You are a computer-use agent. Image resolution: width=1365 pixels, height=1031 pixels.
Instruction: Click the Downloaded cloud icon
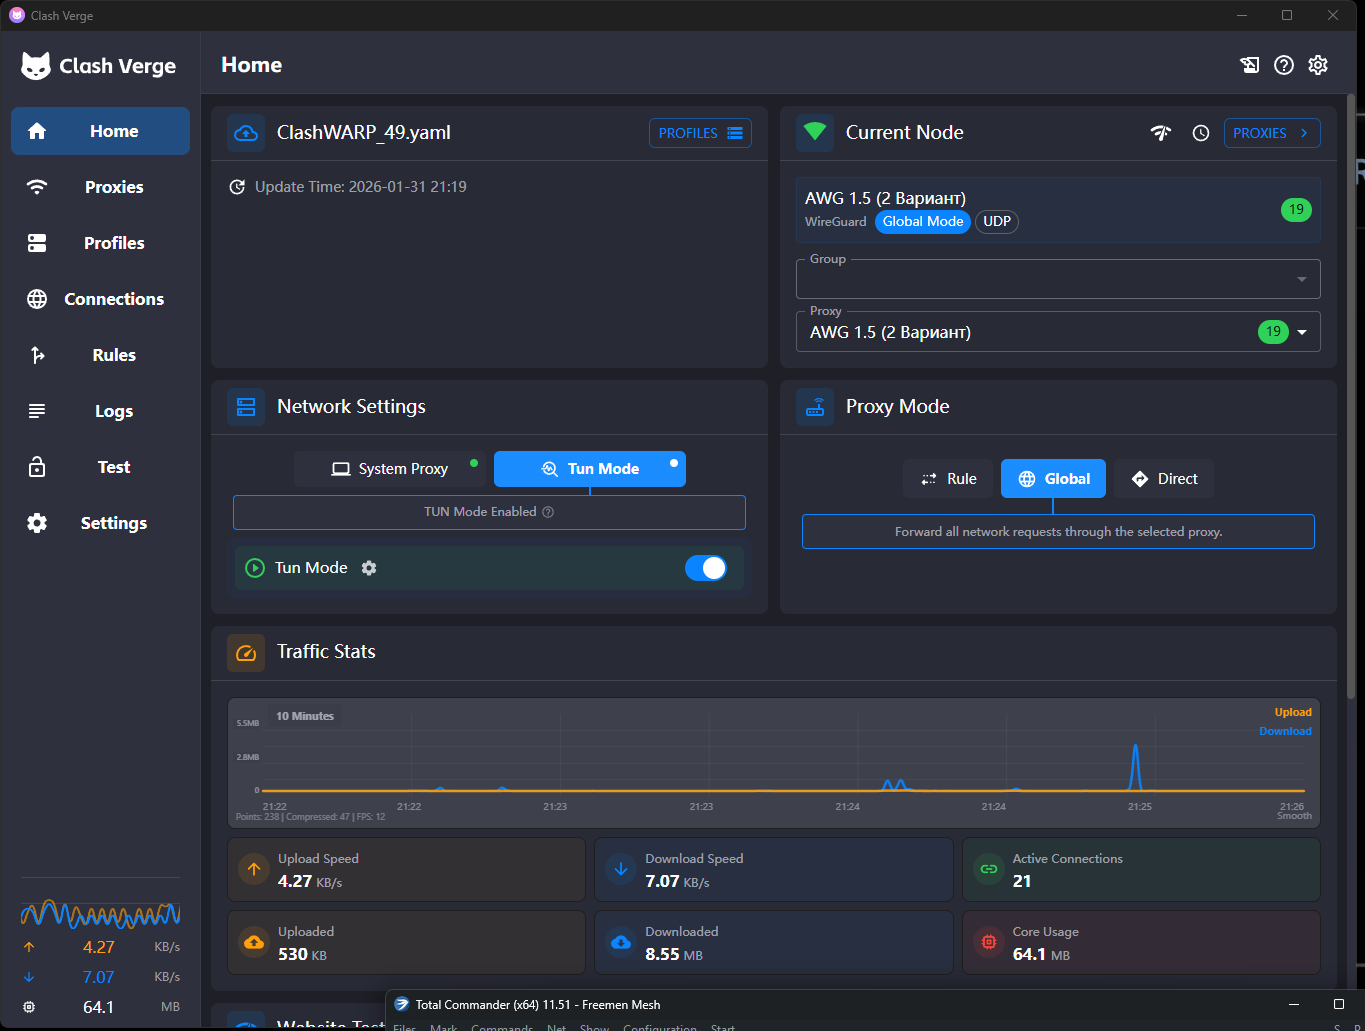[x=621, y=943]
